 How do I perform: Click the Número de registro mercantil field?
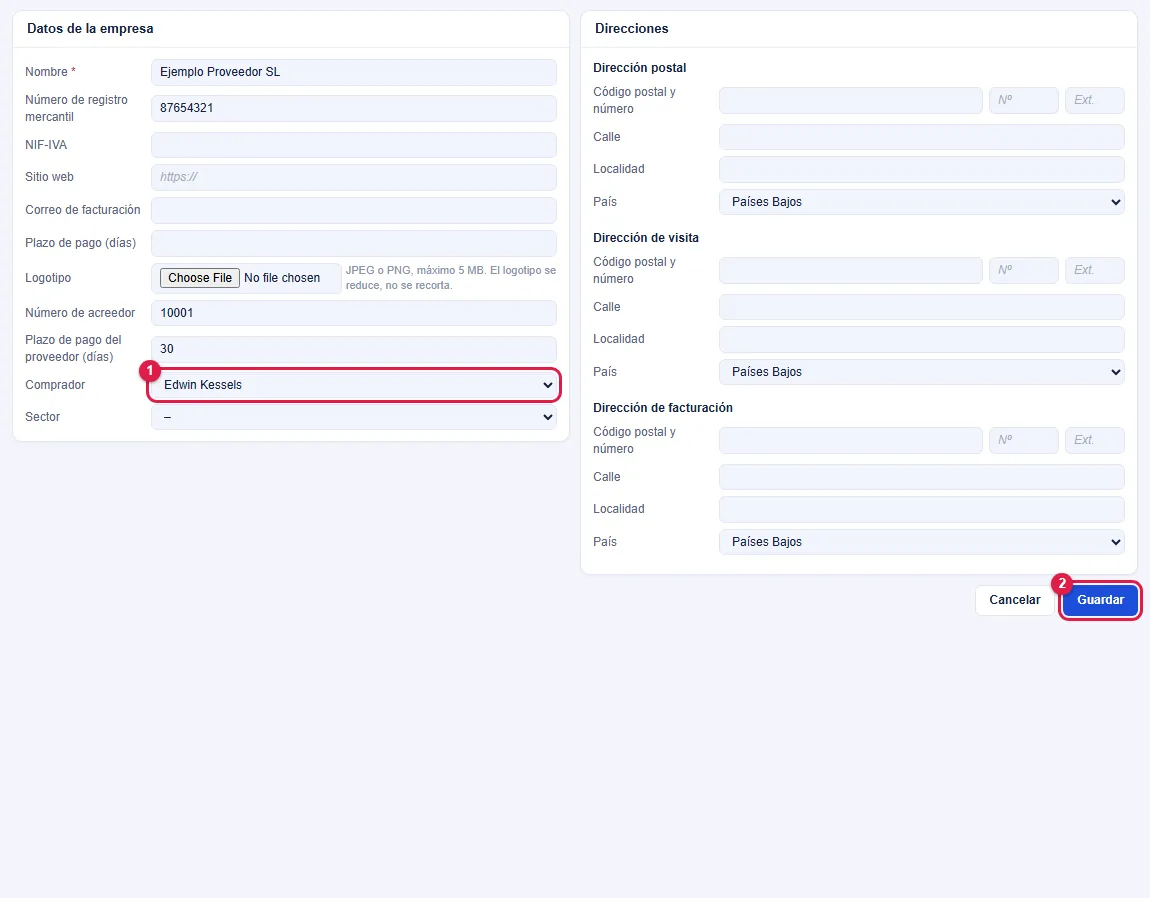point(354,108)
